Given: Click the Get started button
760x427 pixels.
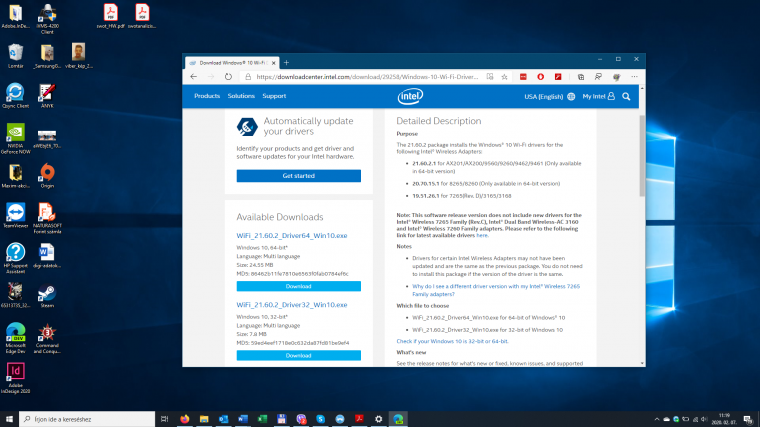Looking at the screenshot, I should [299, 175].
